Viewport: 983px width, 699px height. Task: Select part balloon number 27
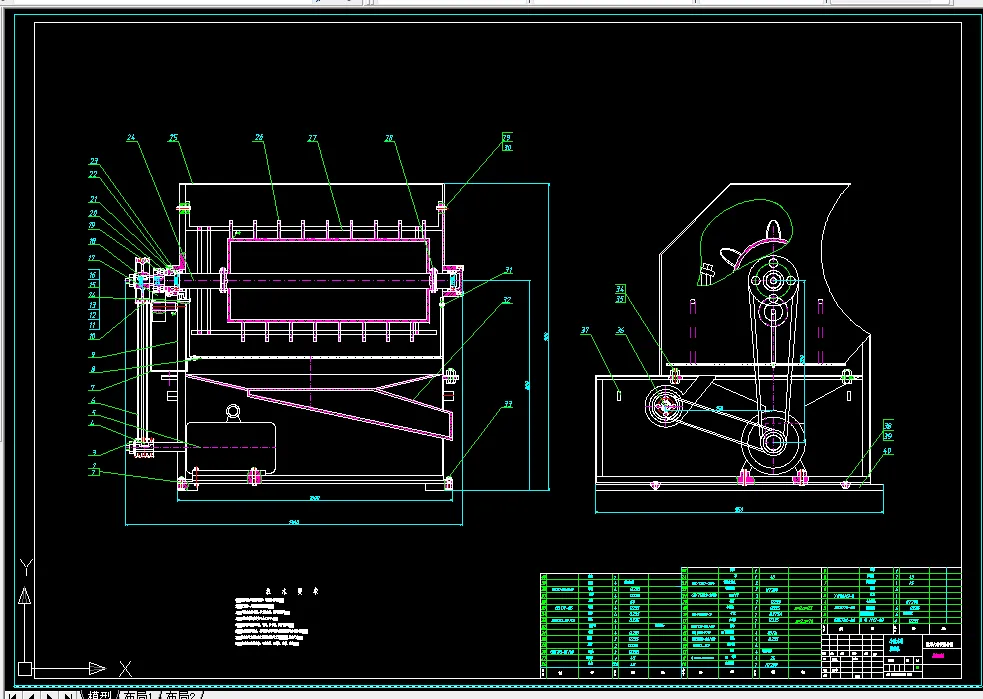[x=312, y=138]
